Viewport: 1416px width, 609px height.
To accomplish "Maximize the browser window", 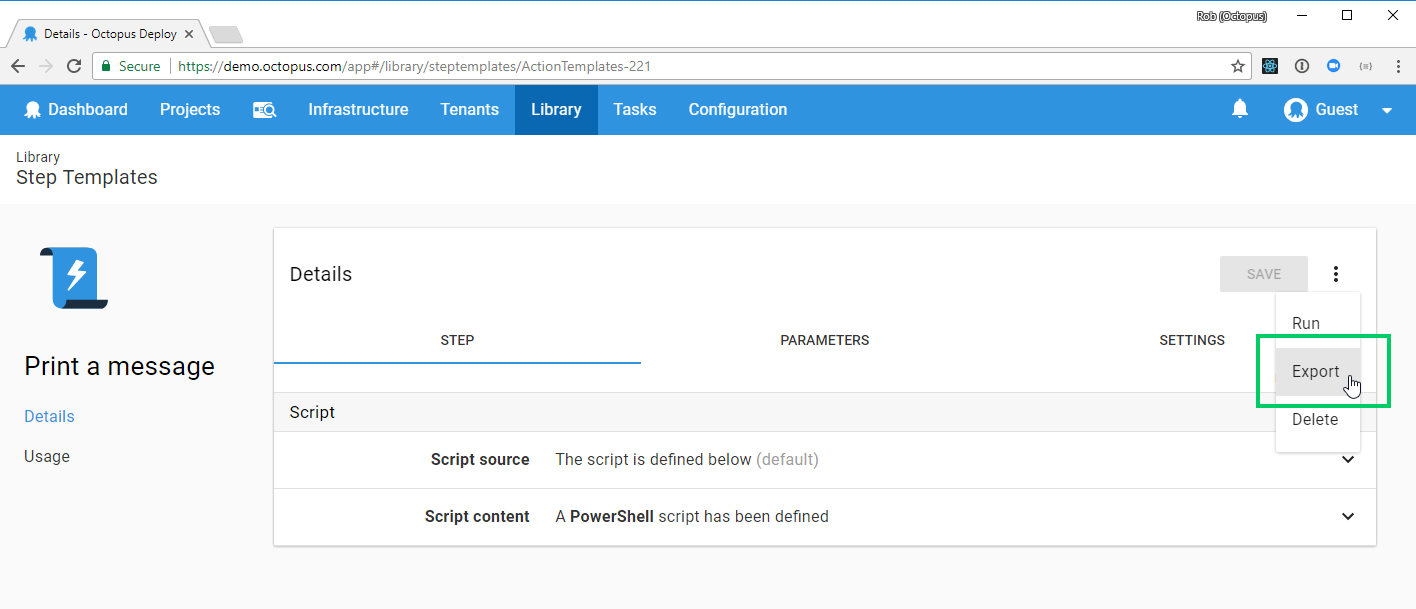I will coord(1347,15).
